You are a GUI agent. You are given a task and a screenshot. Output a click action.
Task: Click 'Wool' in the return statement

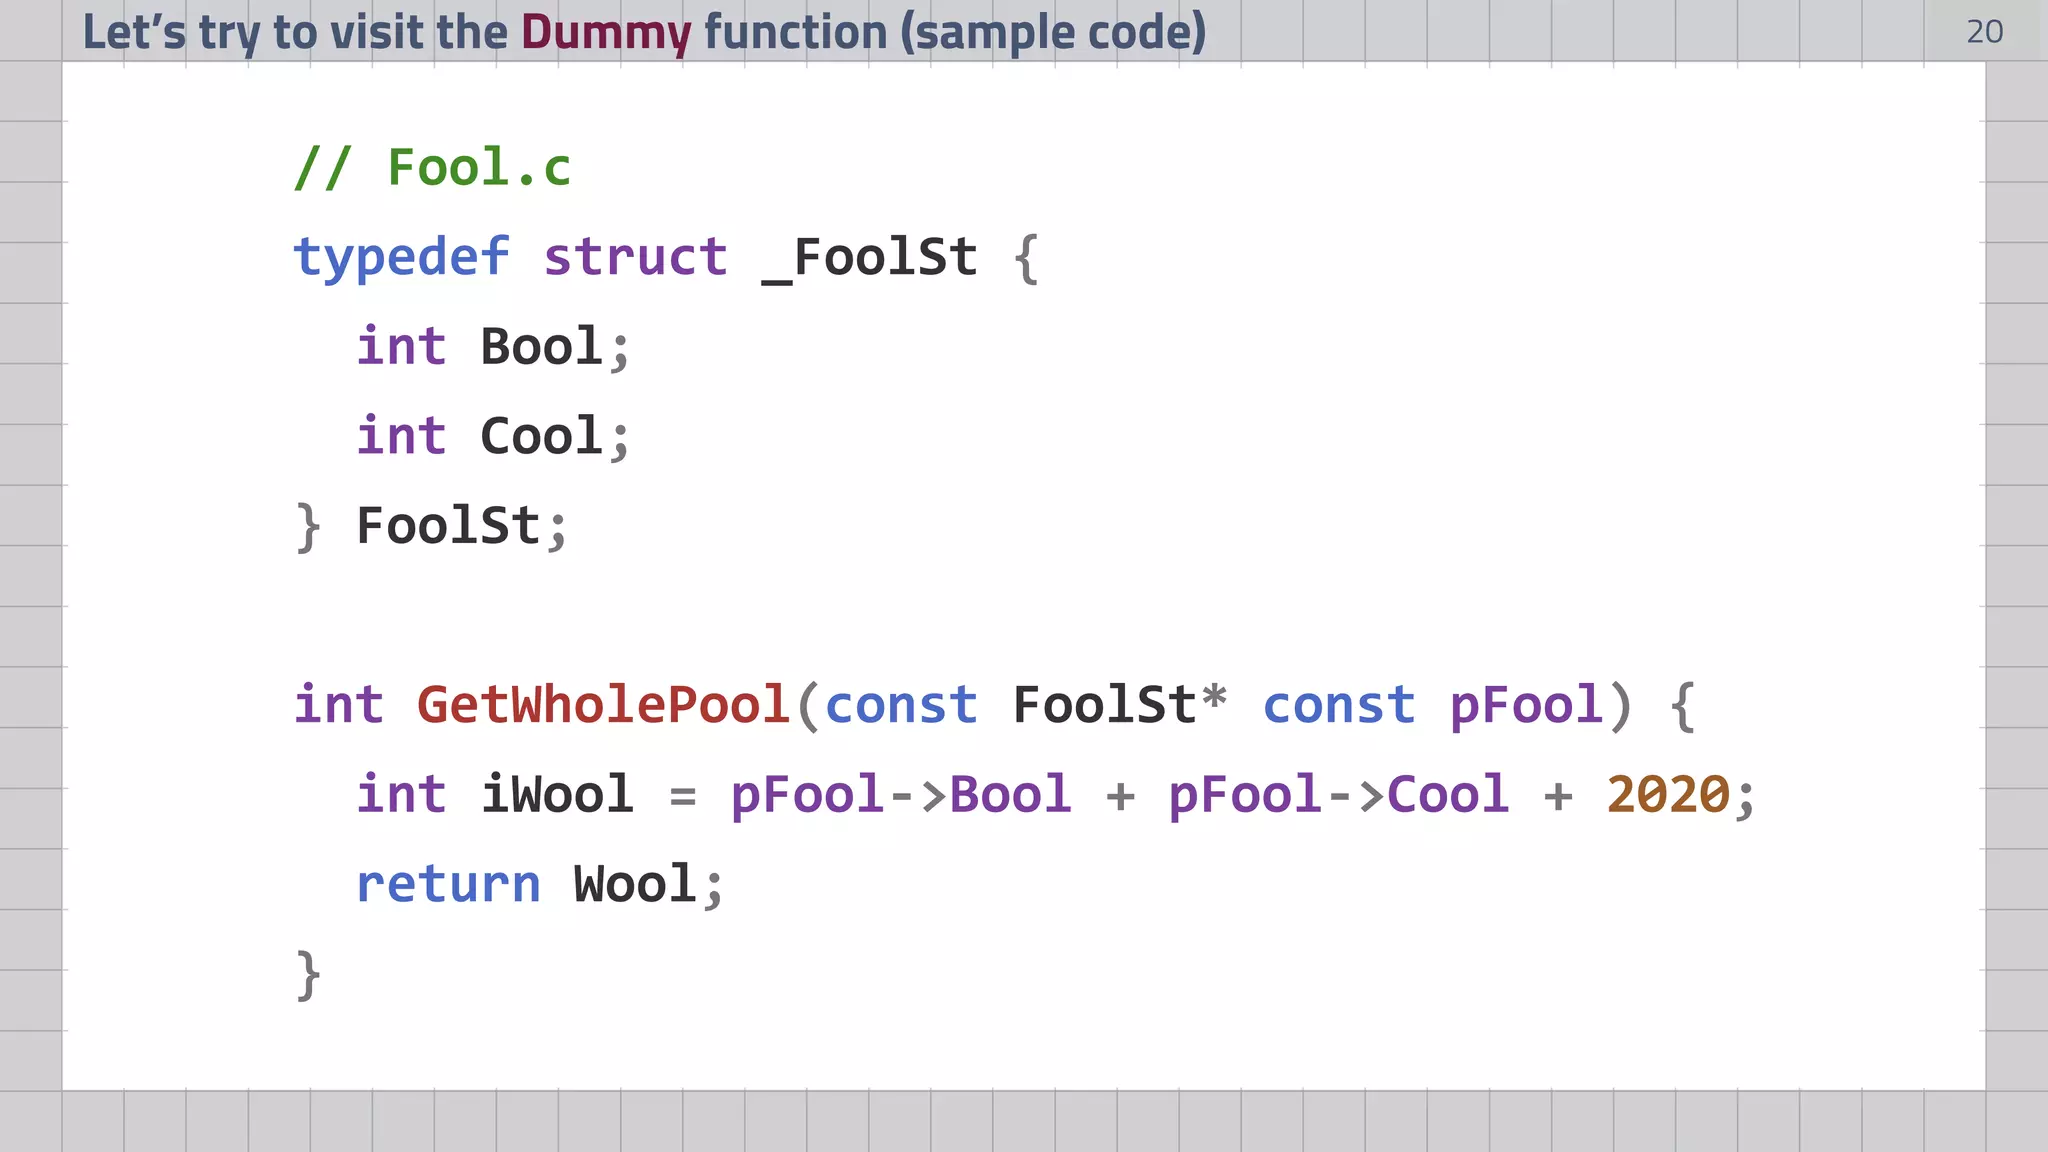coord(635,885)
